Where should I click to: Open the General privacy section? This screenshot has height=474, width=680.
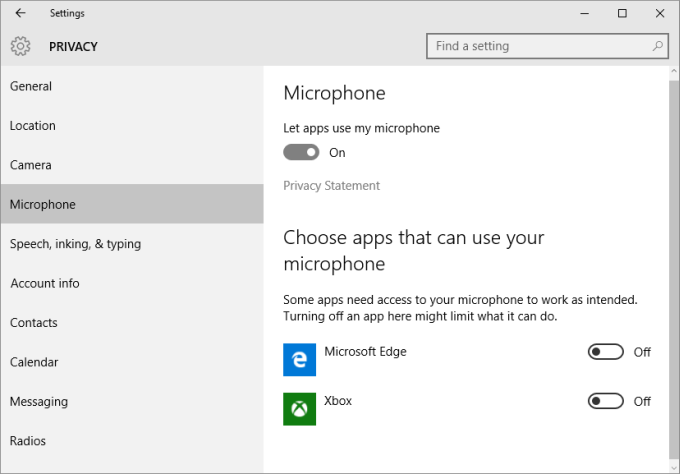(31, 86)
